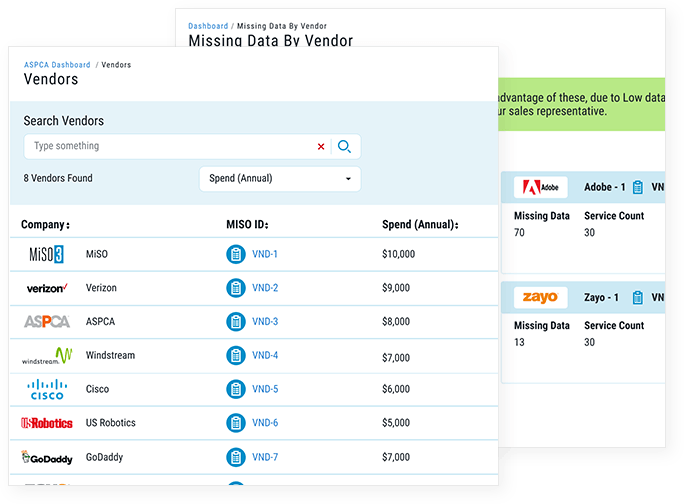Click clipboard icon next to VND-4
Image resolution: width=684 pixels, height=504 pixels.
point(236,356)
